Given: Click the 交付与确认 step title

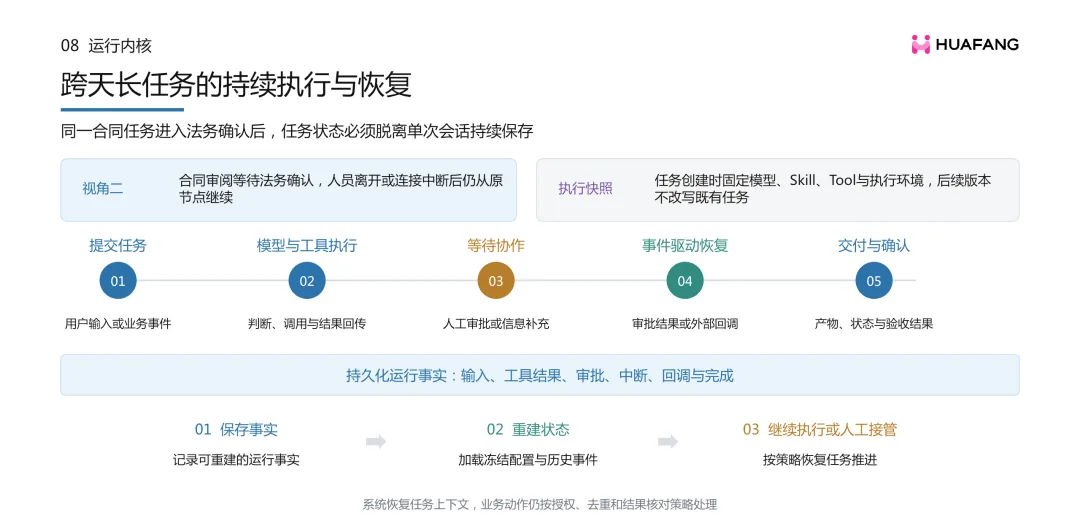Looking at the screenshot, I should pyautogui.click(x=873, y=245).
